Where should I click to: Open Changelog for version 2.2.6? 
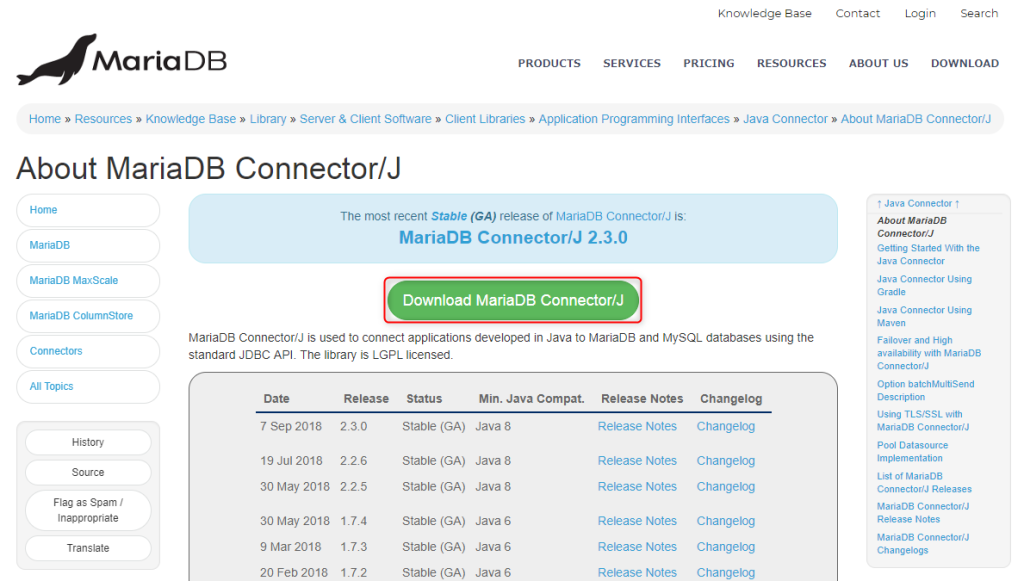click(726, 461)
